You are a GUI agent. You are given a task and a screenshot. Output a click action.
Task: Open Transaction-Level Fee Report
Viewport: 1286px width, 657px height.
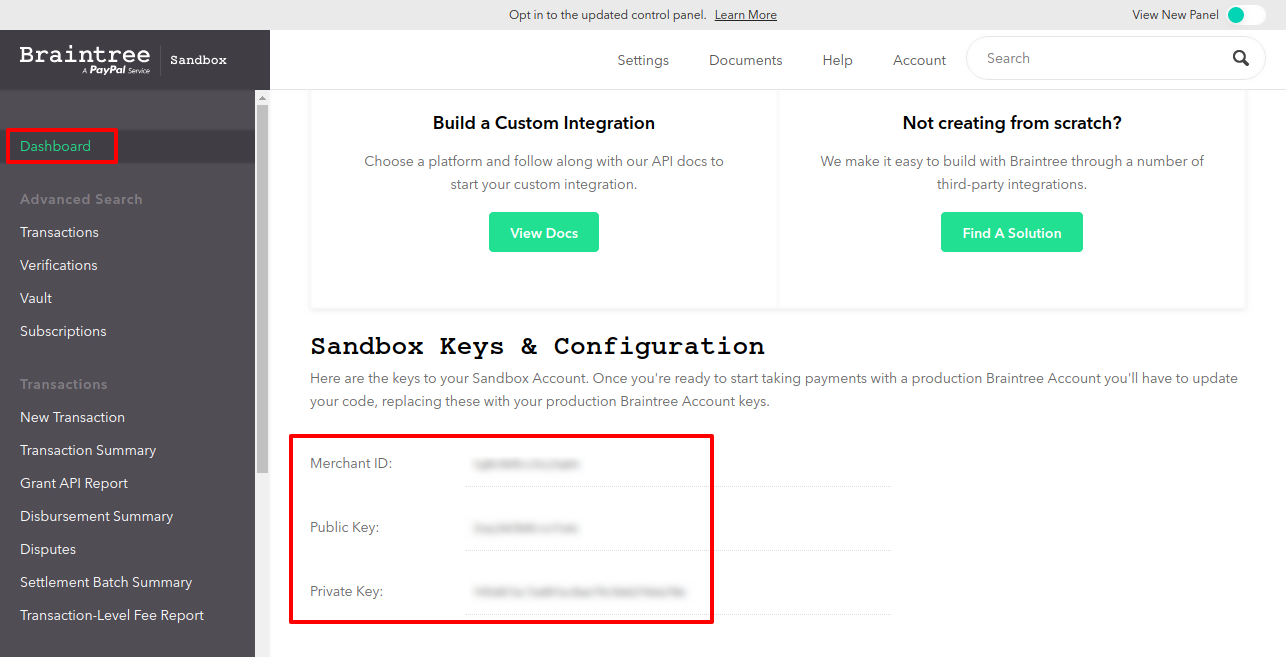coord(112,615)
